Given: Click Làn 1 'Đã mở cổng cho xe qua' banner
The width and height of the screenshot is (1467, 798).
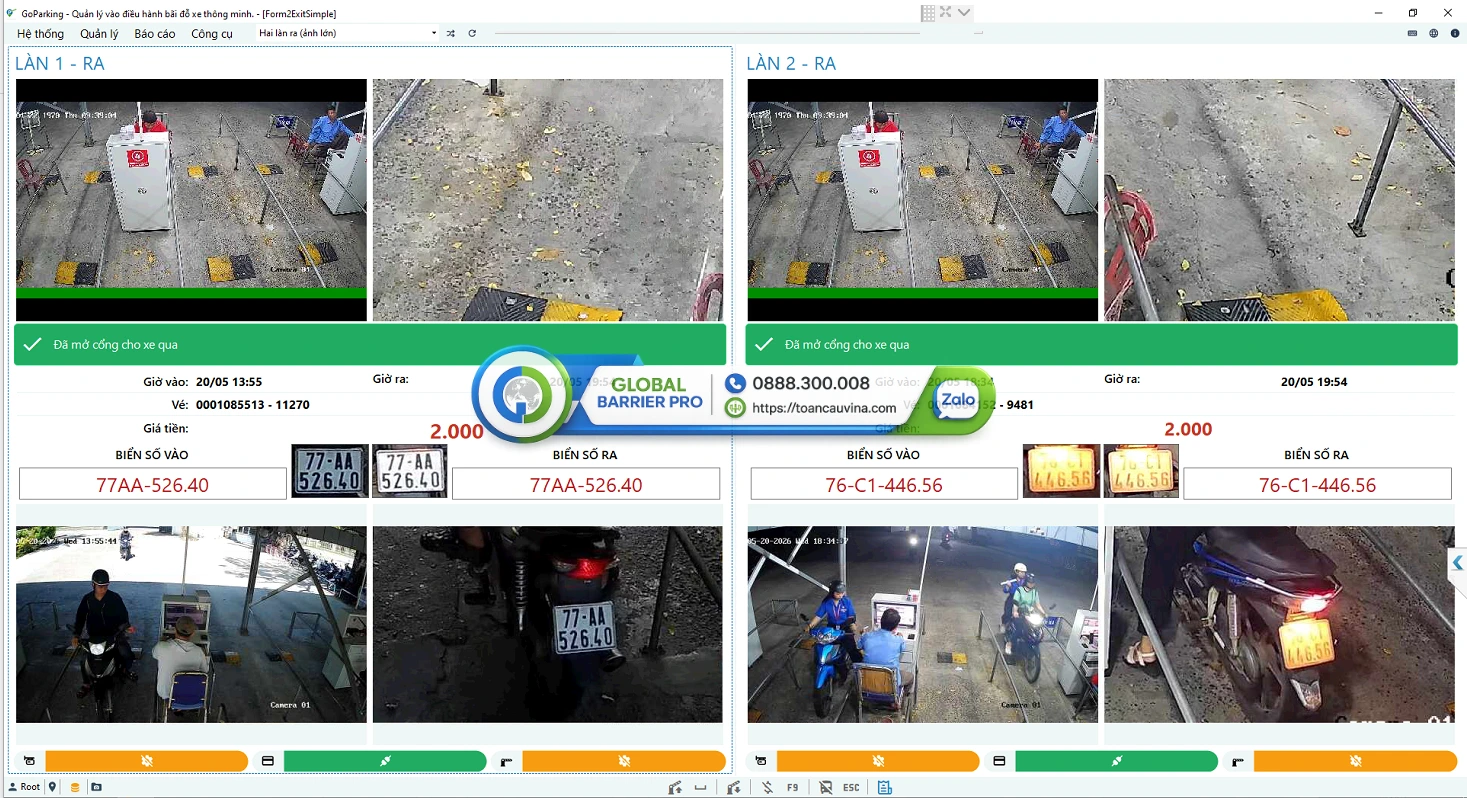Looking at the screenshot, I should tap(370, 344).
